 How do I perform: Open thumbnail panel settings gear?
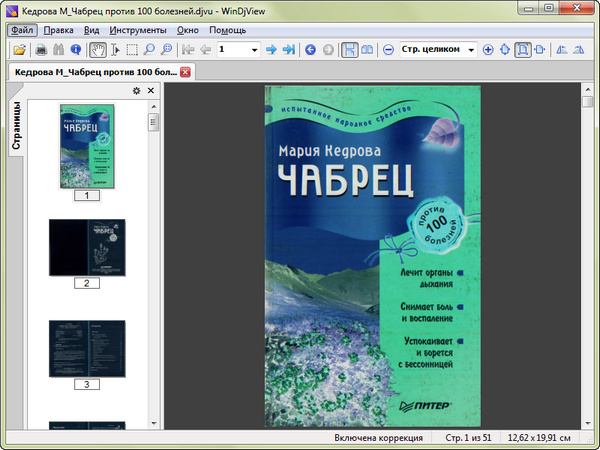(x=137, y=91)
